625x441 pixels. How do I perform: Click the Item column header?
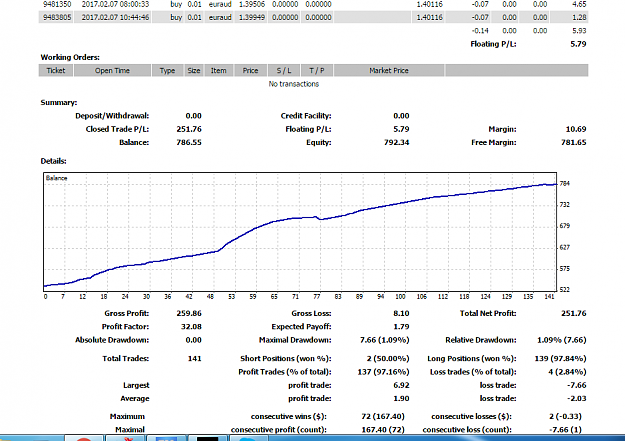coord(219,71)
